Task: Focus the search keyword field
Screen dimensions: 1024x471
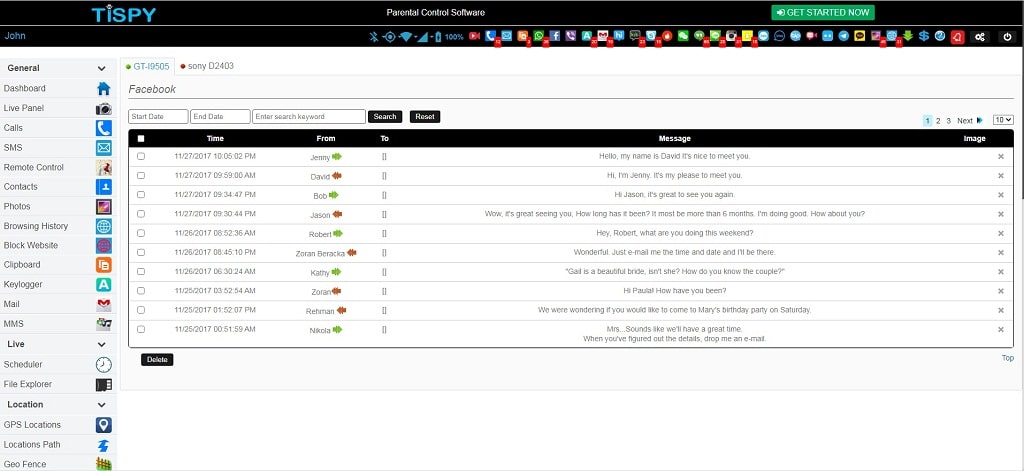Action: tap(309, 116)
